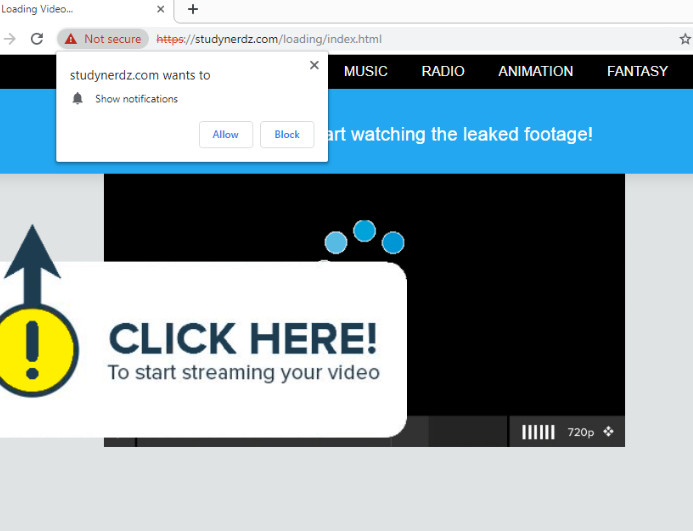Screen dimensions: 693x531
Task: Click the forward arrow in browser toolbar
Action: point(10,39)
